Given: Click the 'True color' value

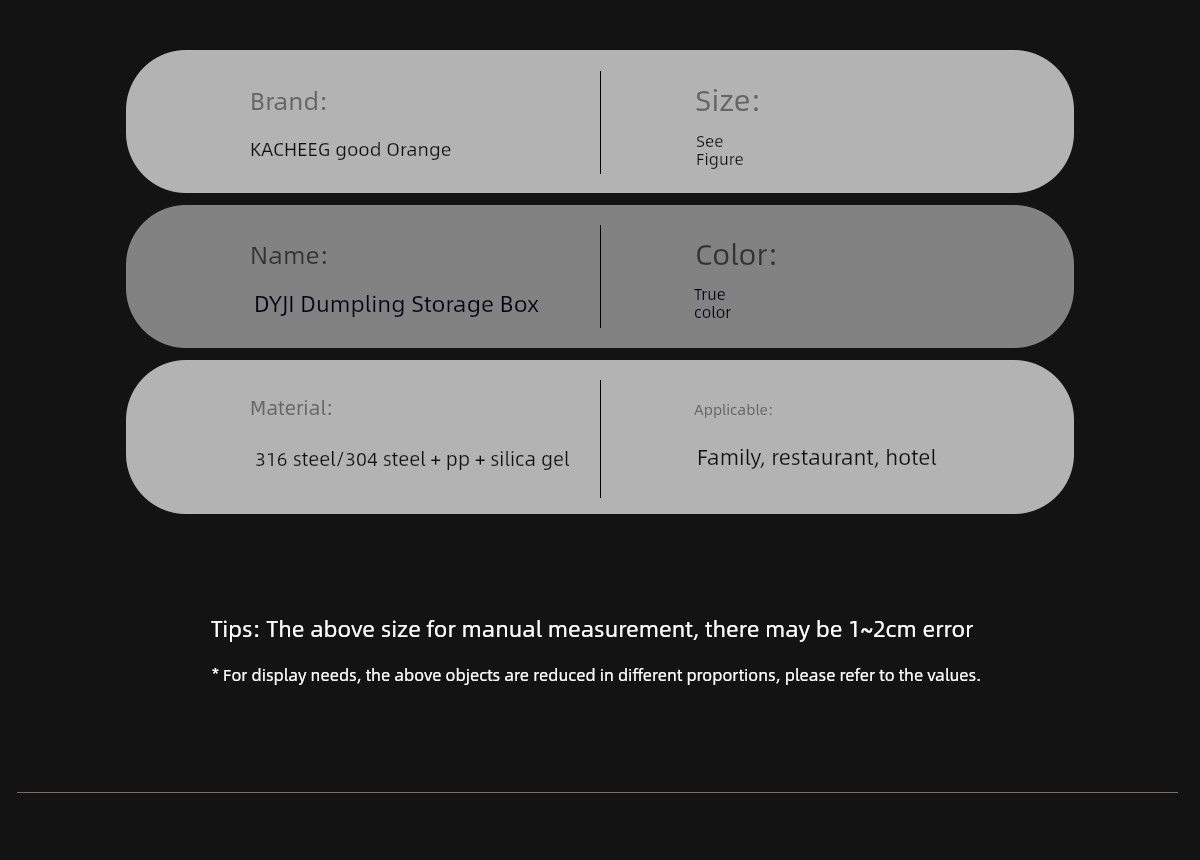Looking at the screenshot, I should point(712,303).
